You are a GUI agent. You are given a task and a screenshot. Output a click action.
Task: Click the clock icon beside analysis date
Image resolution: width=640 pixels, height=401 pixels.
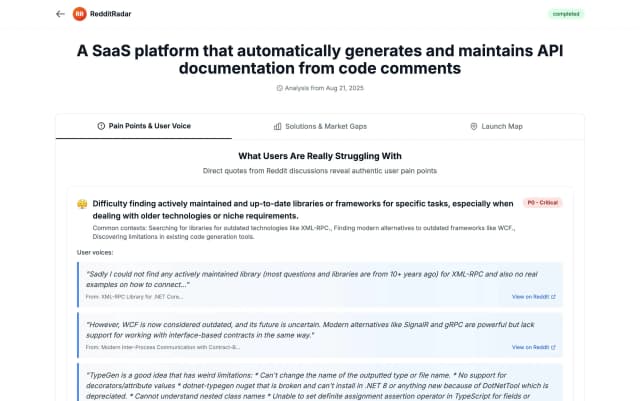point(280,88)
